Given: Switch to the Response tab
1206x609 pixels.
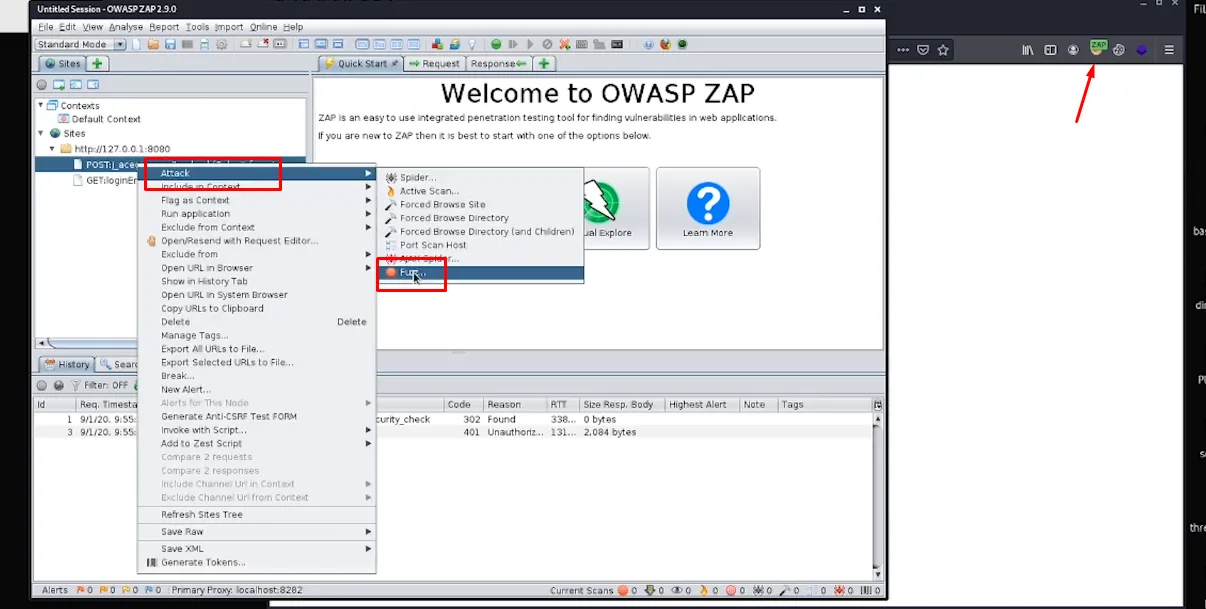Looking at the screenshot, I should tap(498, 63).
